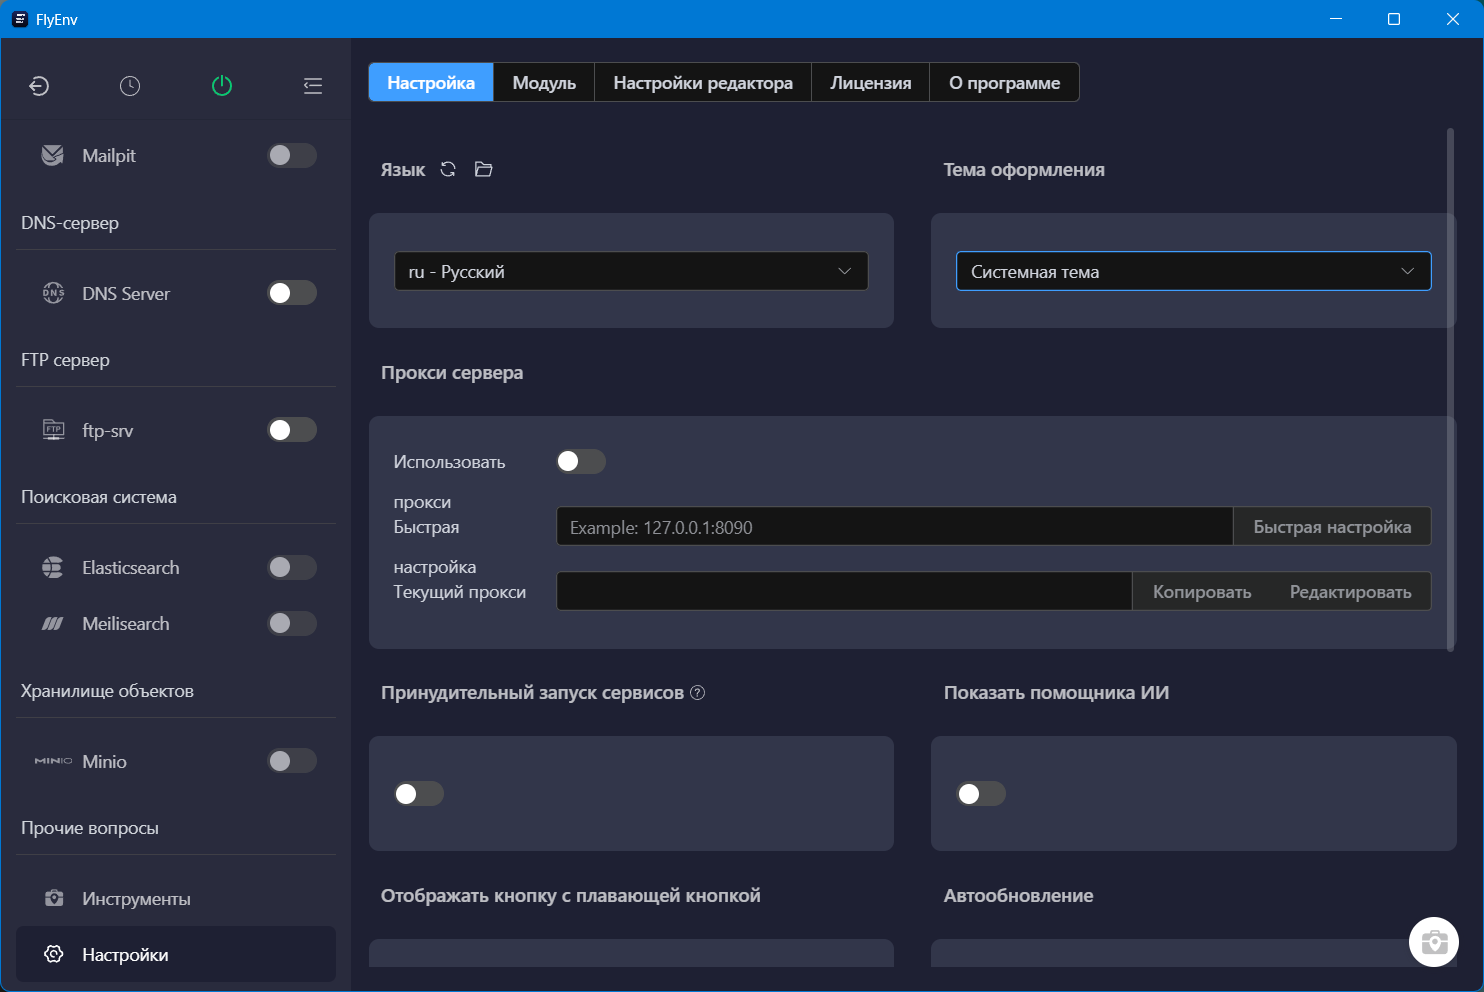Image resolution: width=1484 pixels, height=992 pixels.
Task: Enable the DNS Server toggle
Action: (292, 293)
